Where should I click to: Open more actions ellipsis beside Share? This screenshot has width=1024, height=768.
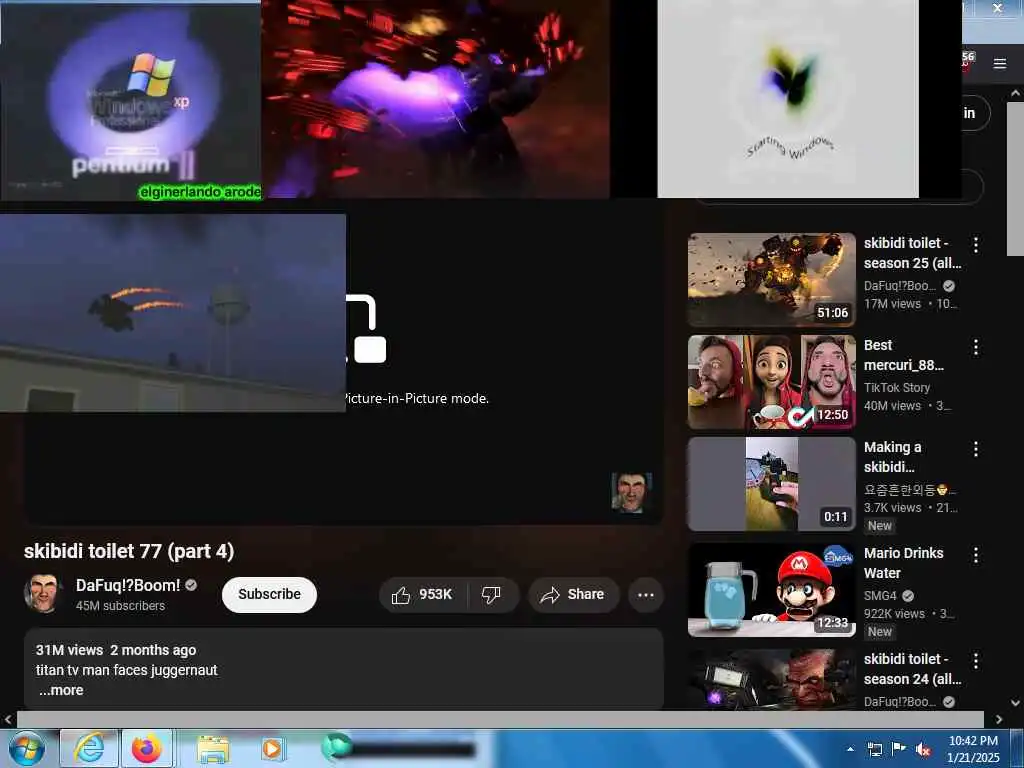click(646, 595)
